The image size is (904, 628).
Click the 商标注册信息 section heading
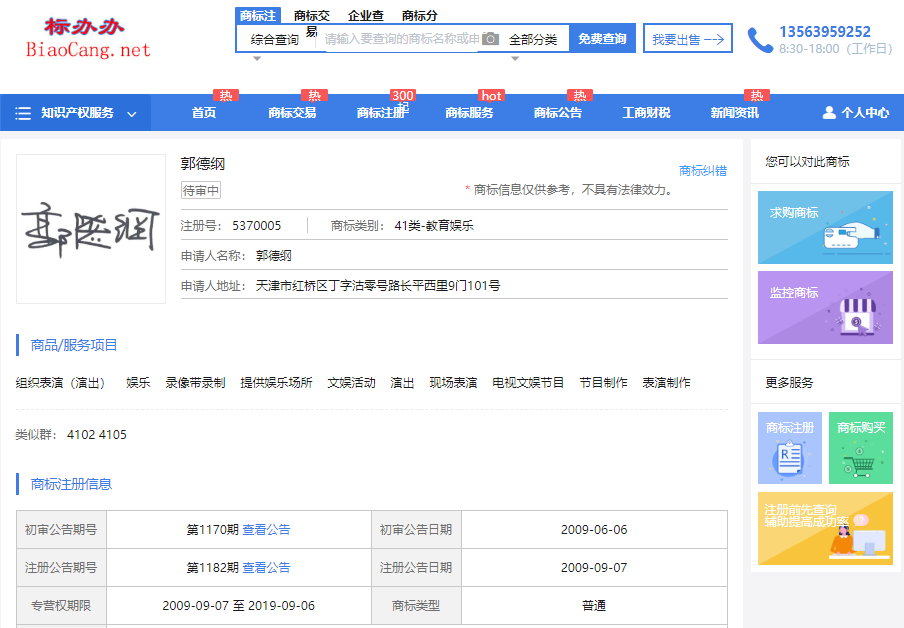point(71,484)
